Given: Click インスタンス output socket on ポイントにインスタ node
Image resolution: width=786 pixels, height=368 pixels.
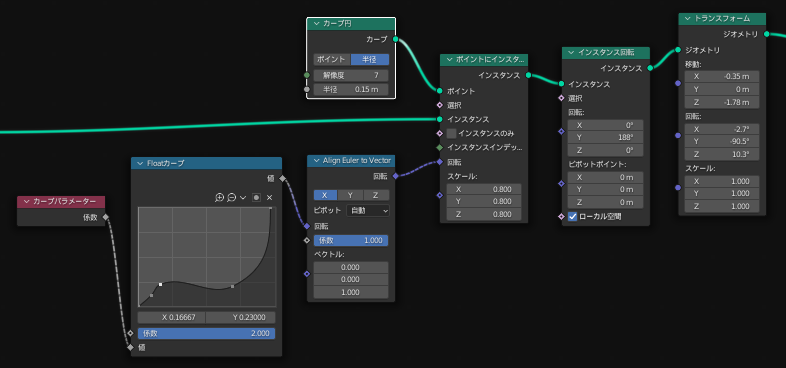Looking at the screenshot, I should click(528, 75).
